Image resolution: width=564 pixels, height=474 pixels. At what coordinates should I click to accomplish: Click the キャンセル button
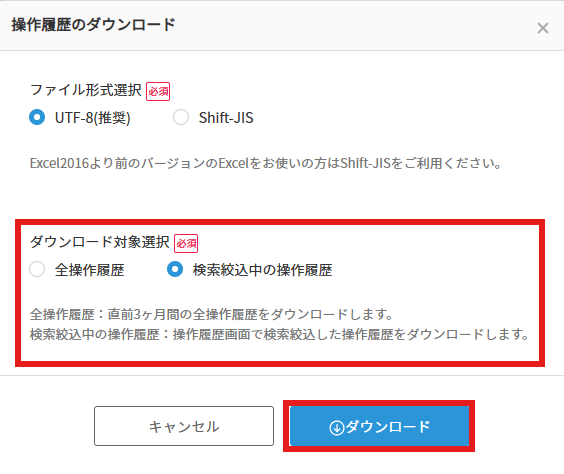pyautogui.click(x=184, y=426)
